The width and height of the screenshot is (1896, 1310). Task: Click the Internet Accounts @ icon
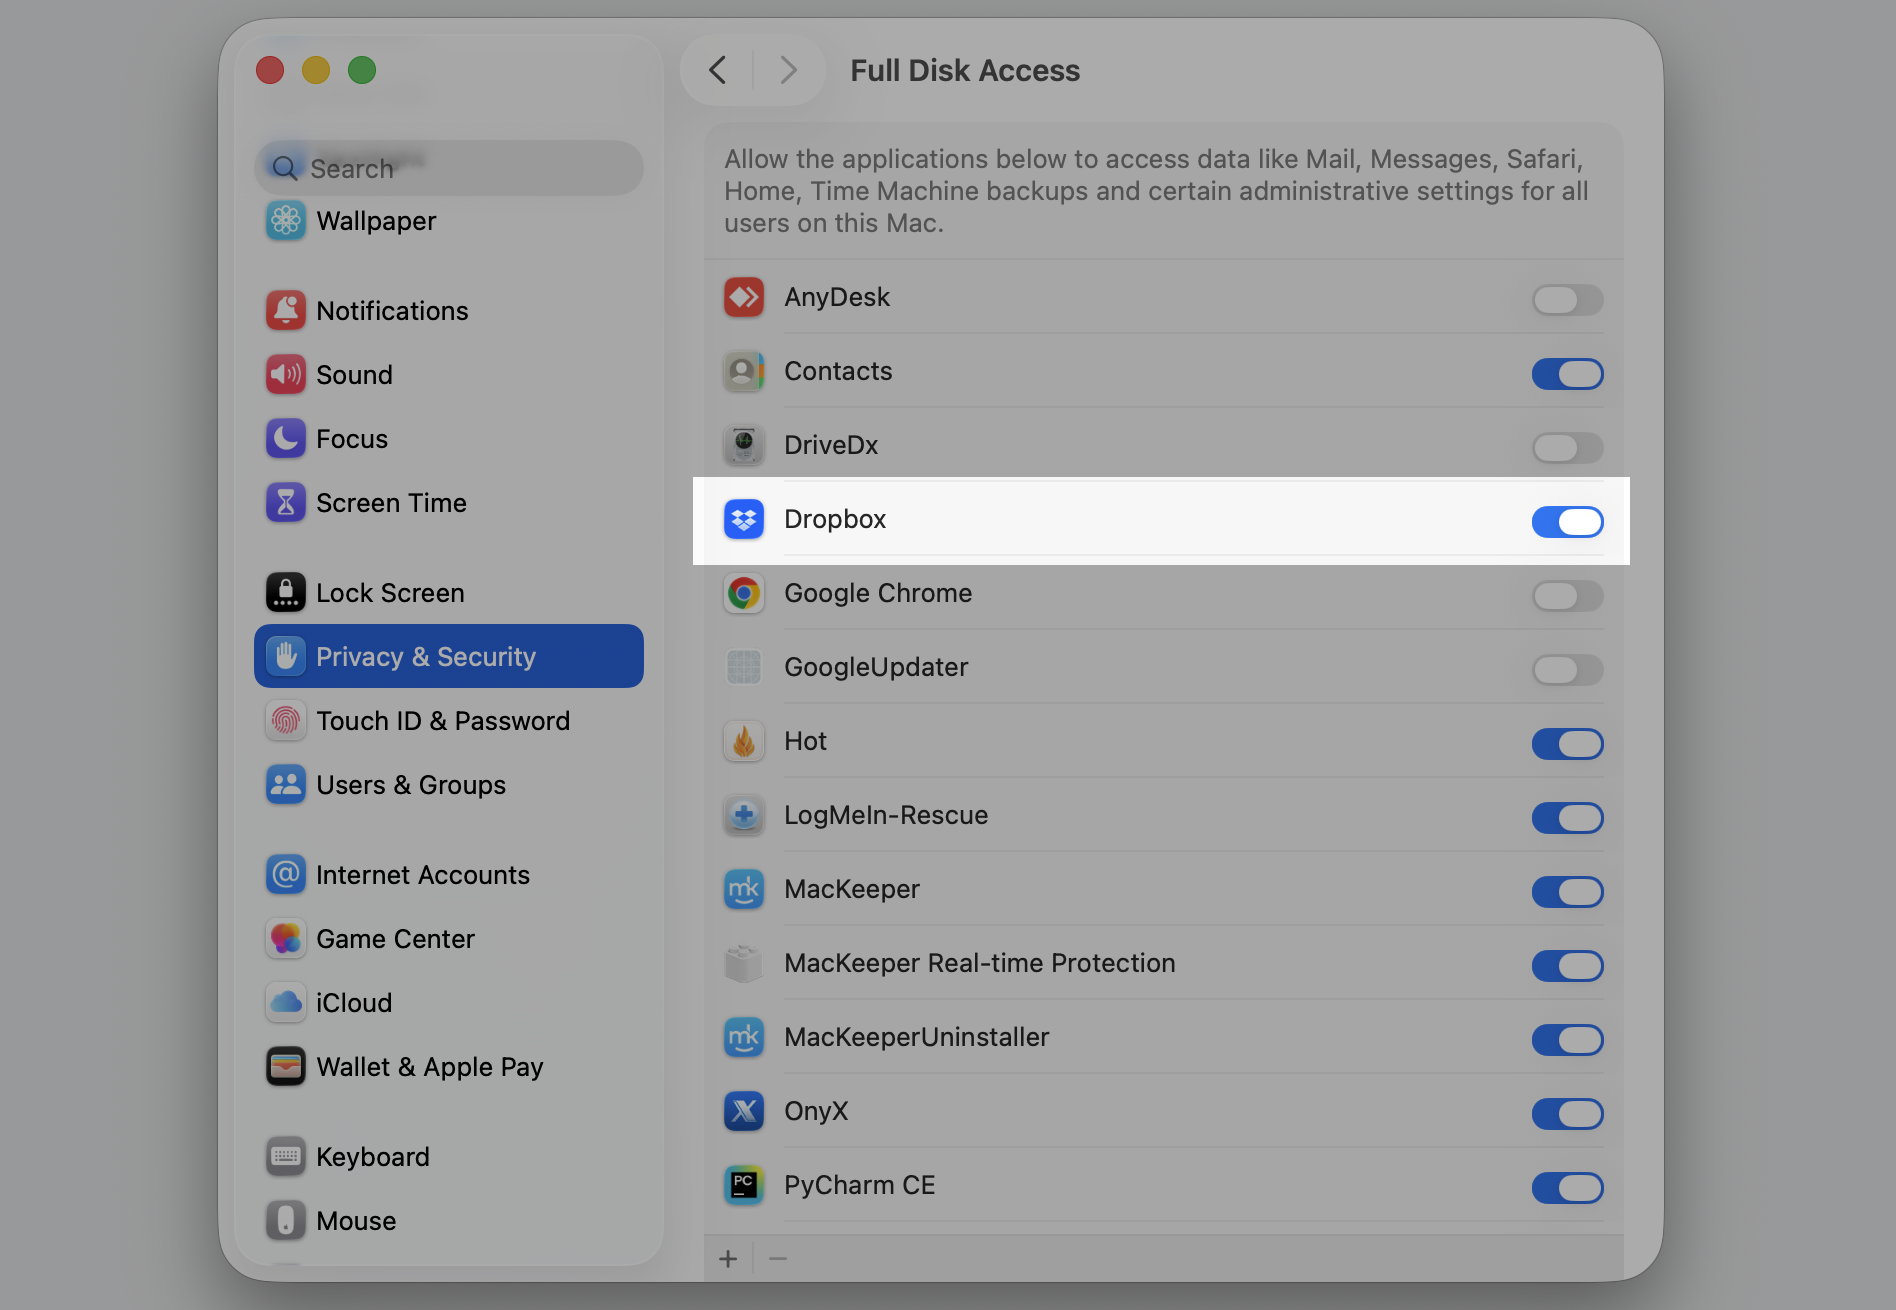click(x=286, y=875)
